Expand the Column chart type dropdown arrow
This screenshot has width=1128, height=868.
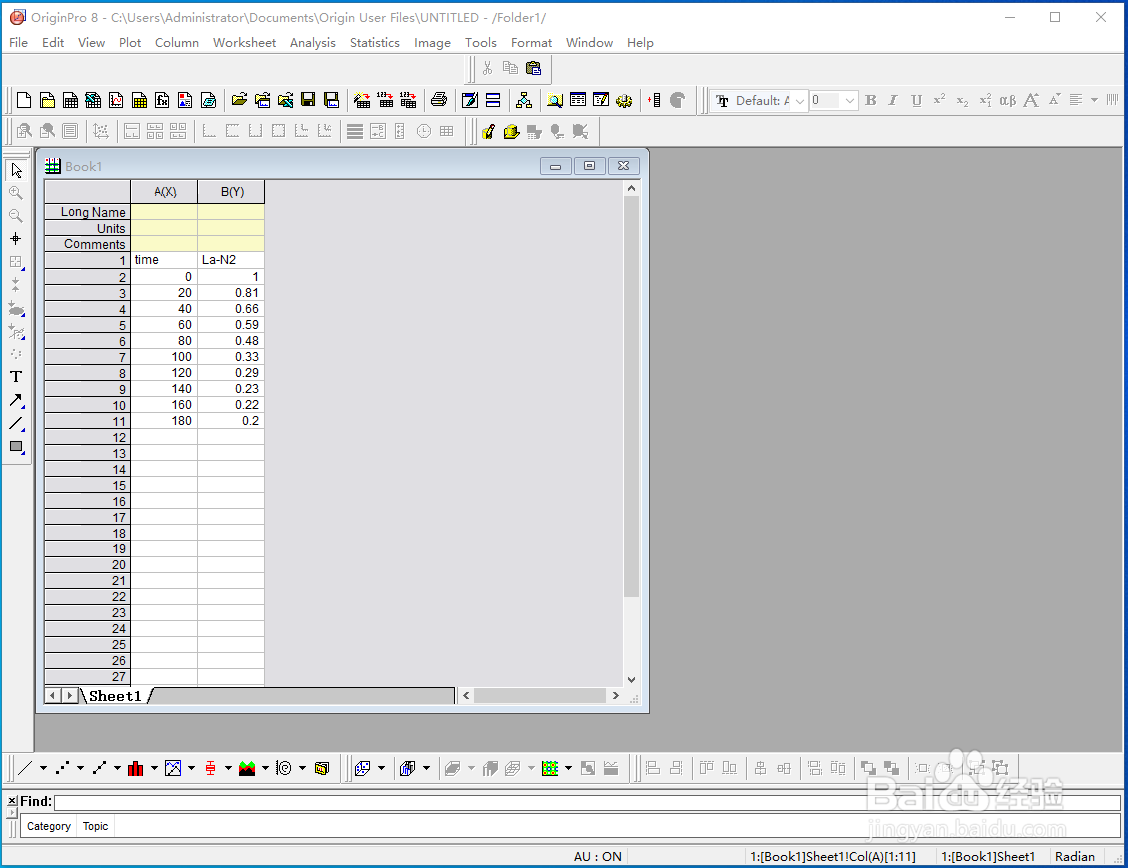pos(154,768)
